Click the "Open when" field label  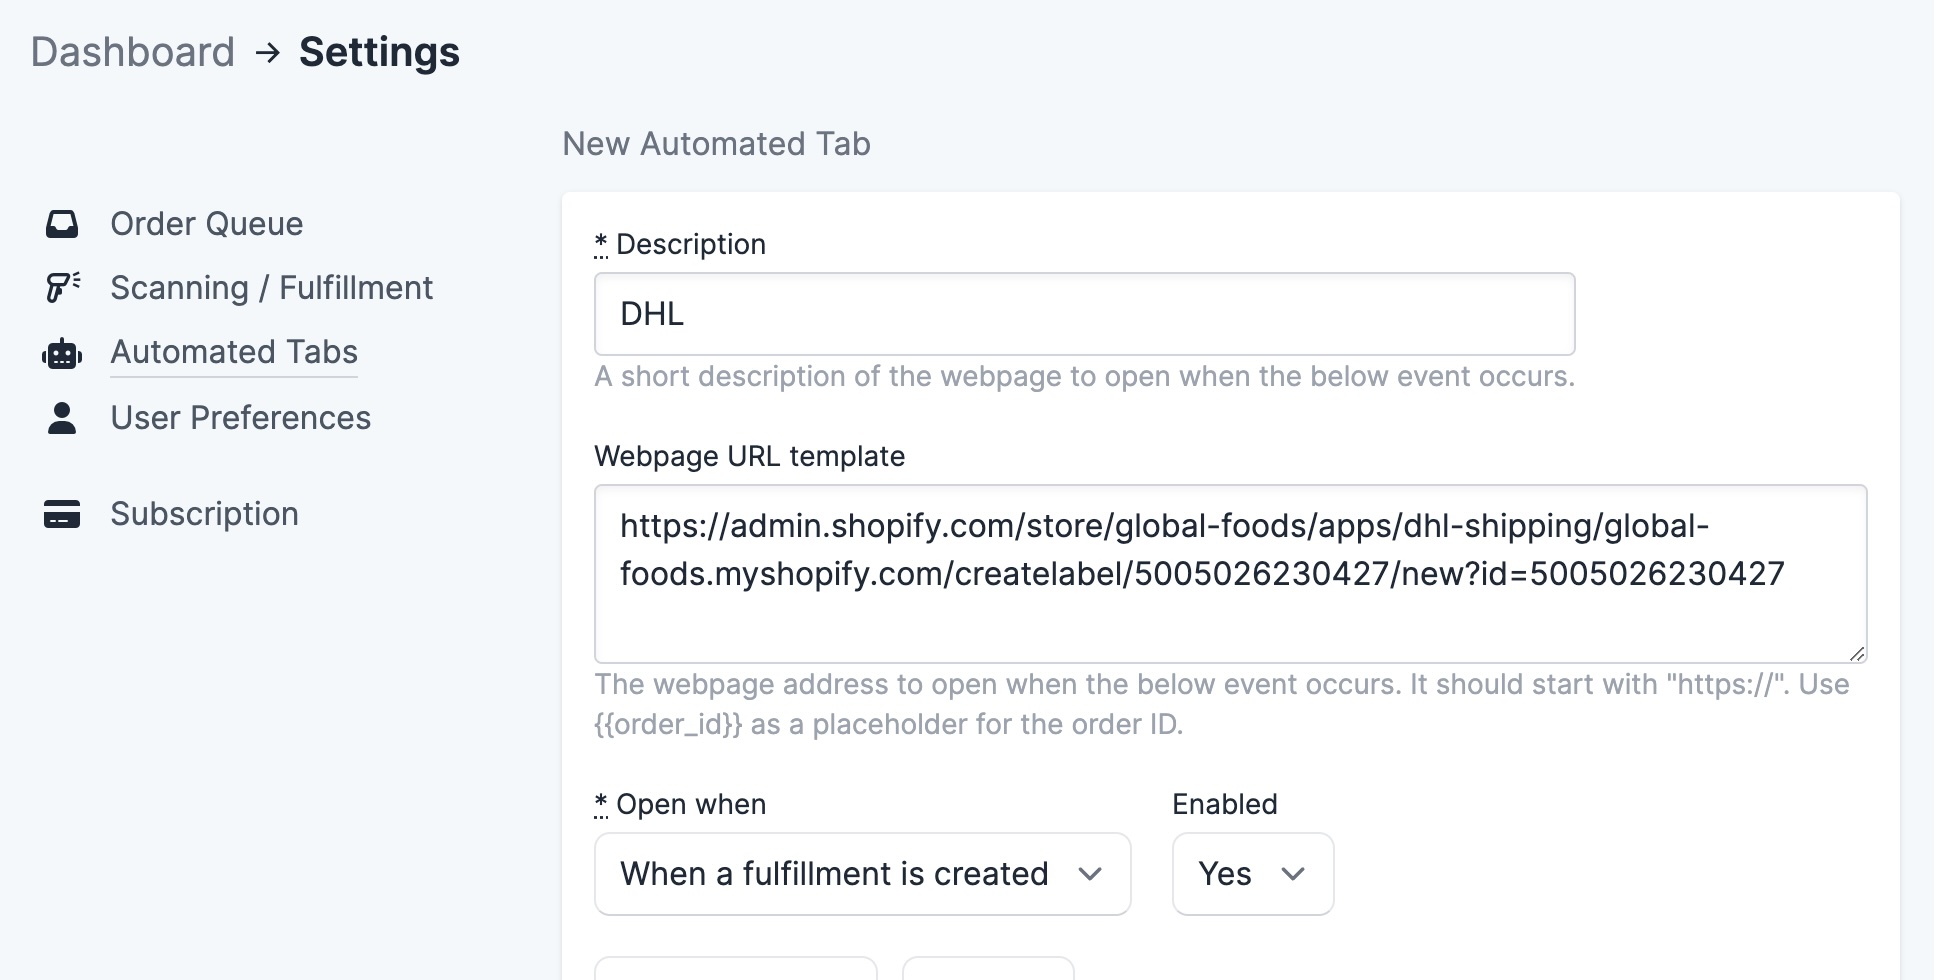coord(690,804)
